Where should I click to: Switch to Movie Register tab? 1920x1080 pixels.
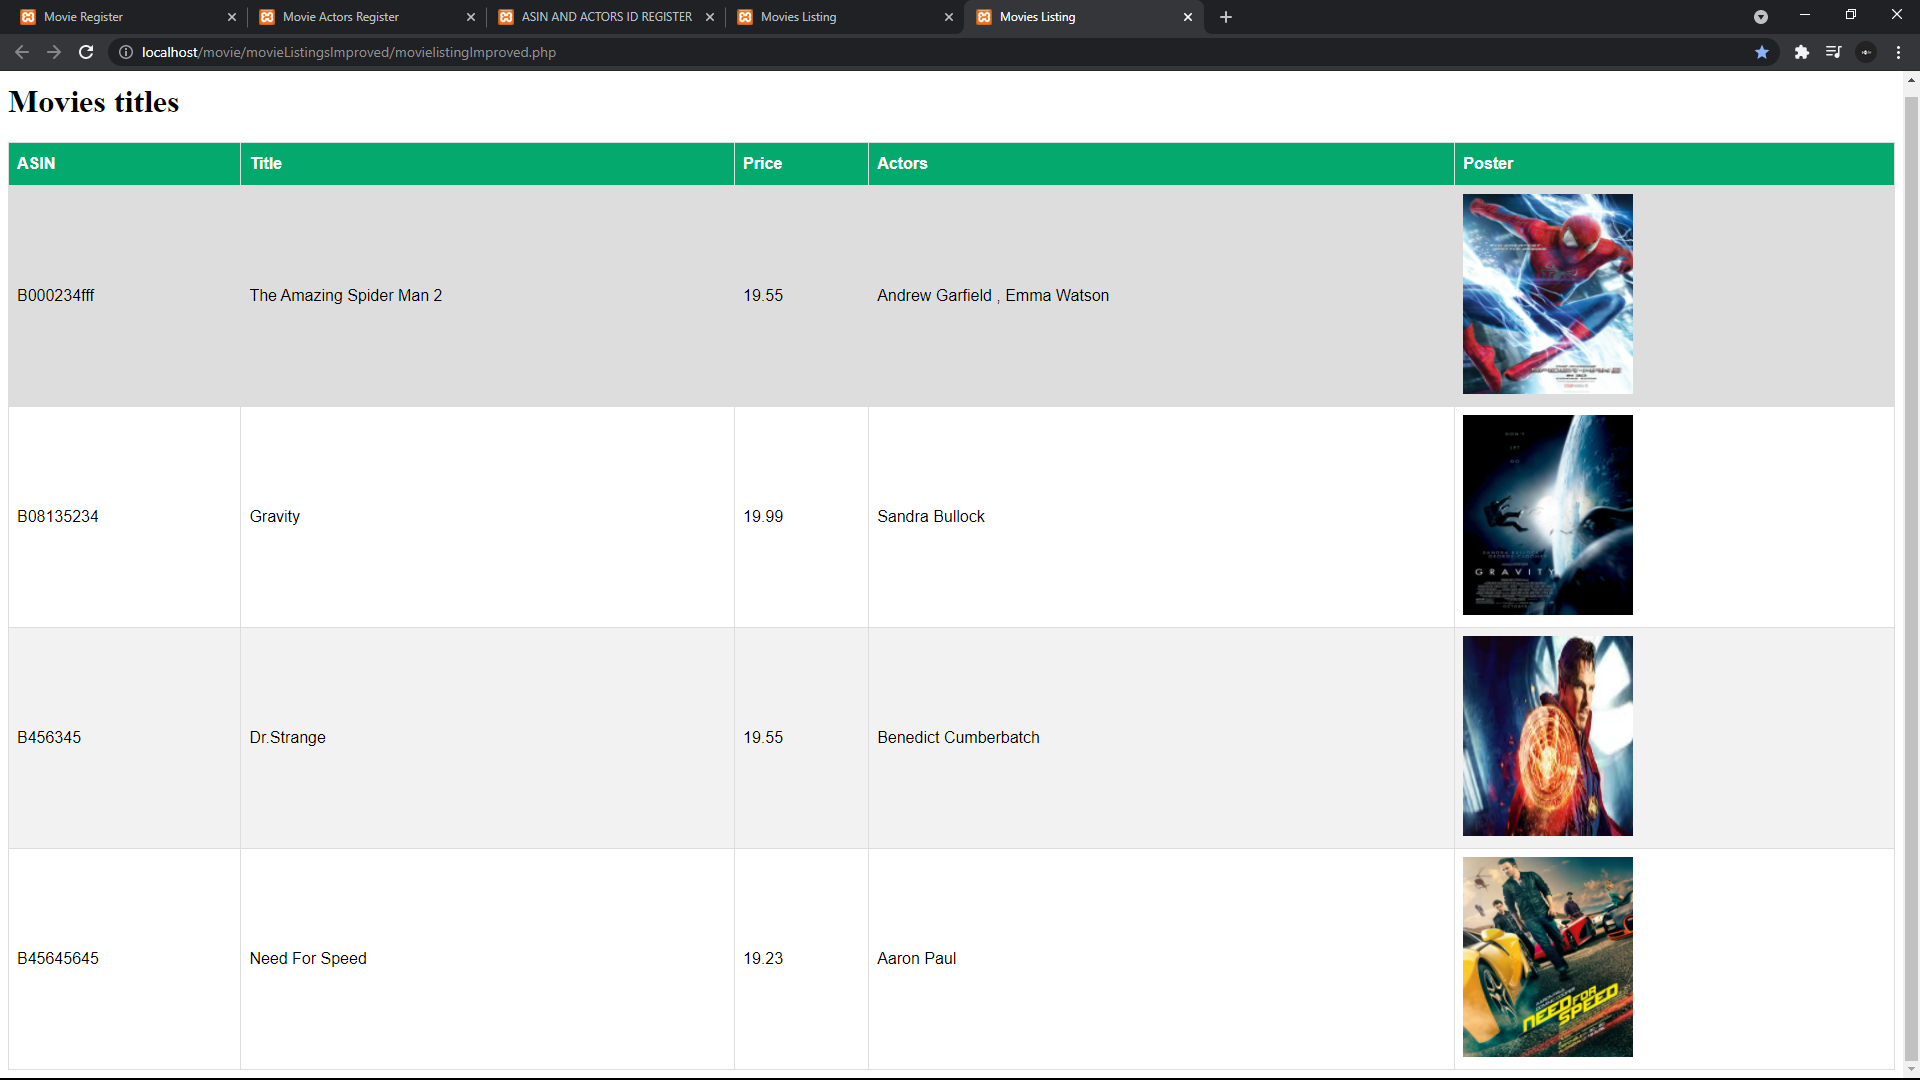click(120, 17)
